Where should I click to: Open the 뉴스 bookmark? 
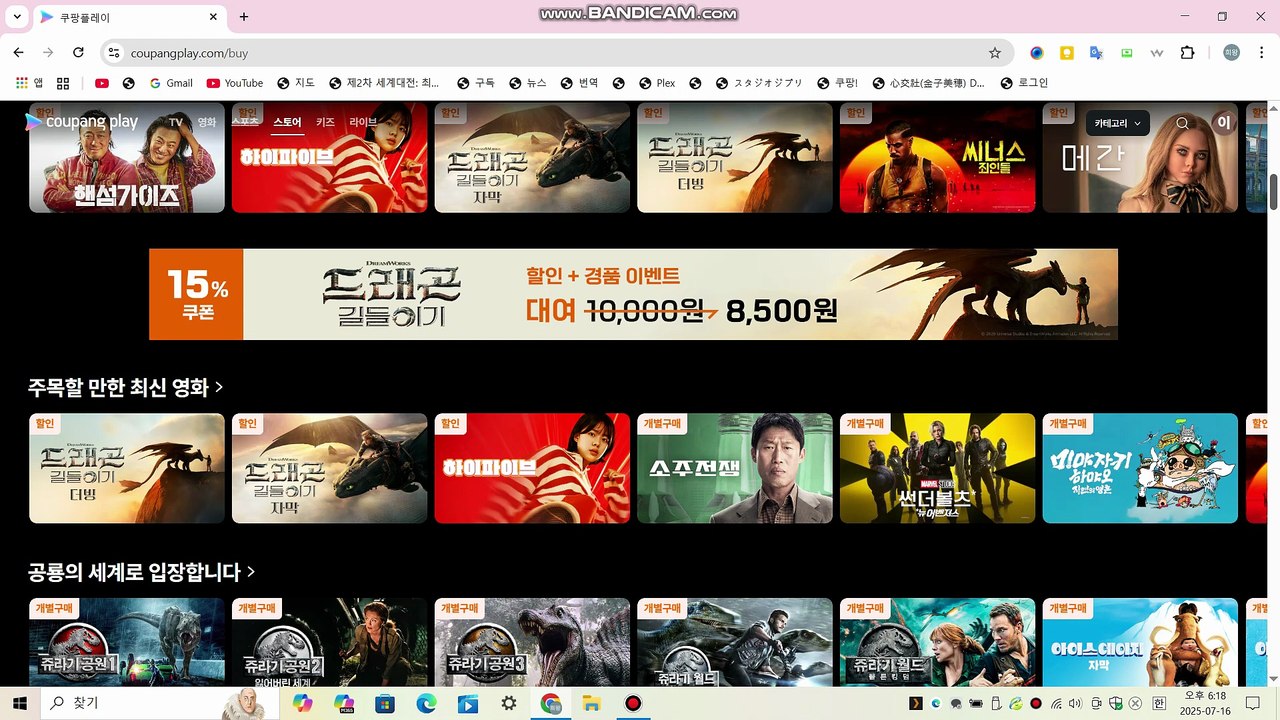[x=527, y=83]
